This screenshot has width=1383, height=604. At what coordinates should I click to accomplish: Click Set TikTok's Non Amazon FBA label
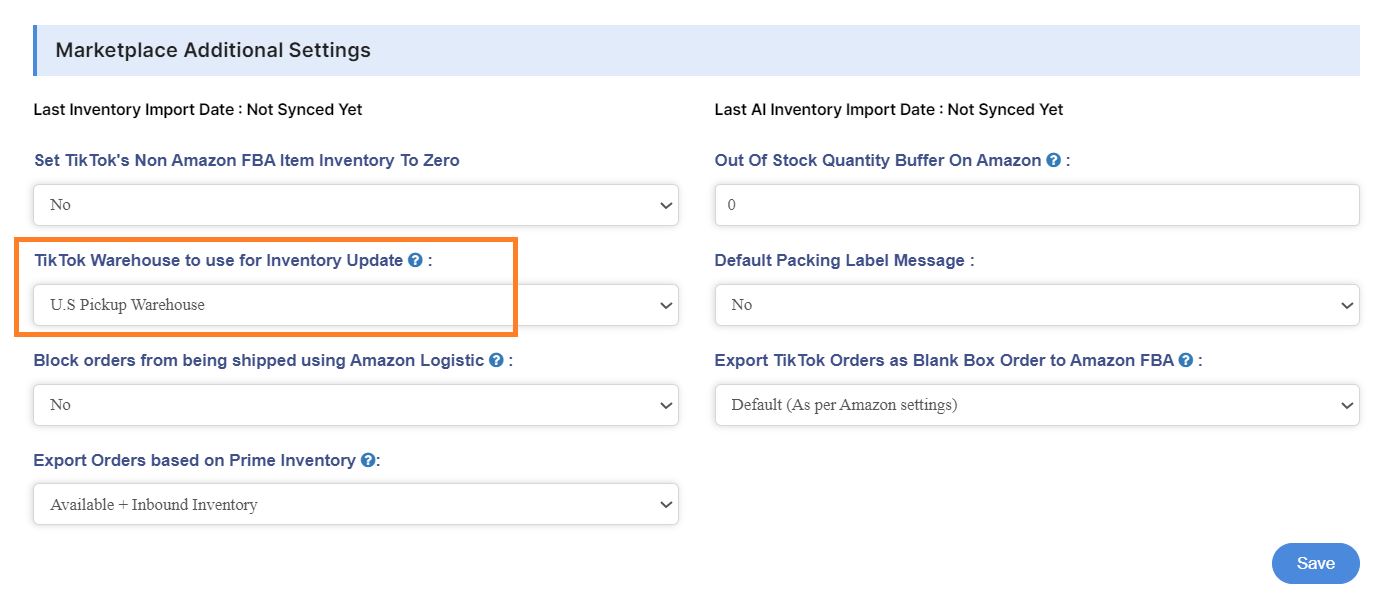[x=246, y=160]
